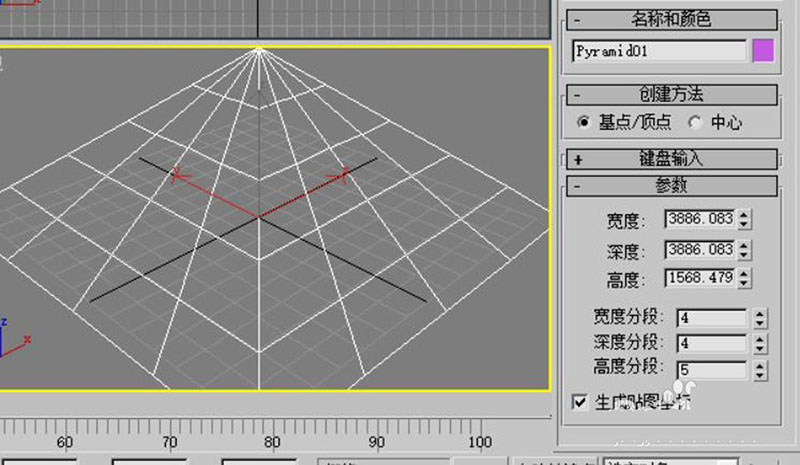Click the 宽度分段 spinner arrows
This screenshot has width=800, height=465.
click(x=760, y=319)
